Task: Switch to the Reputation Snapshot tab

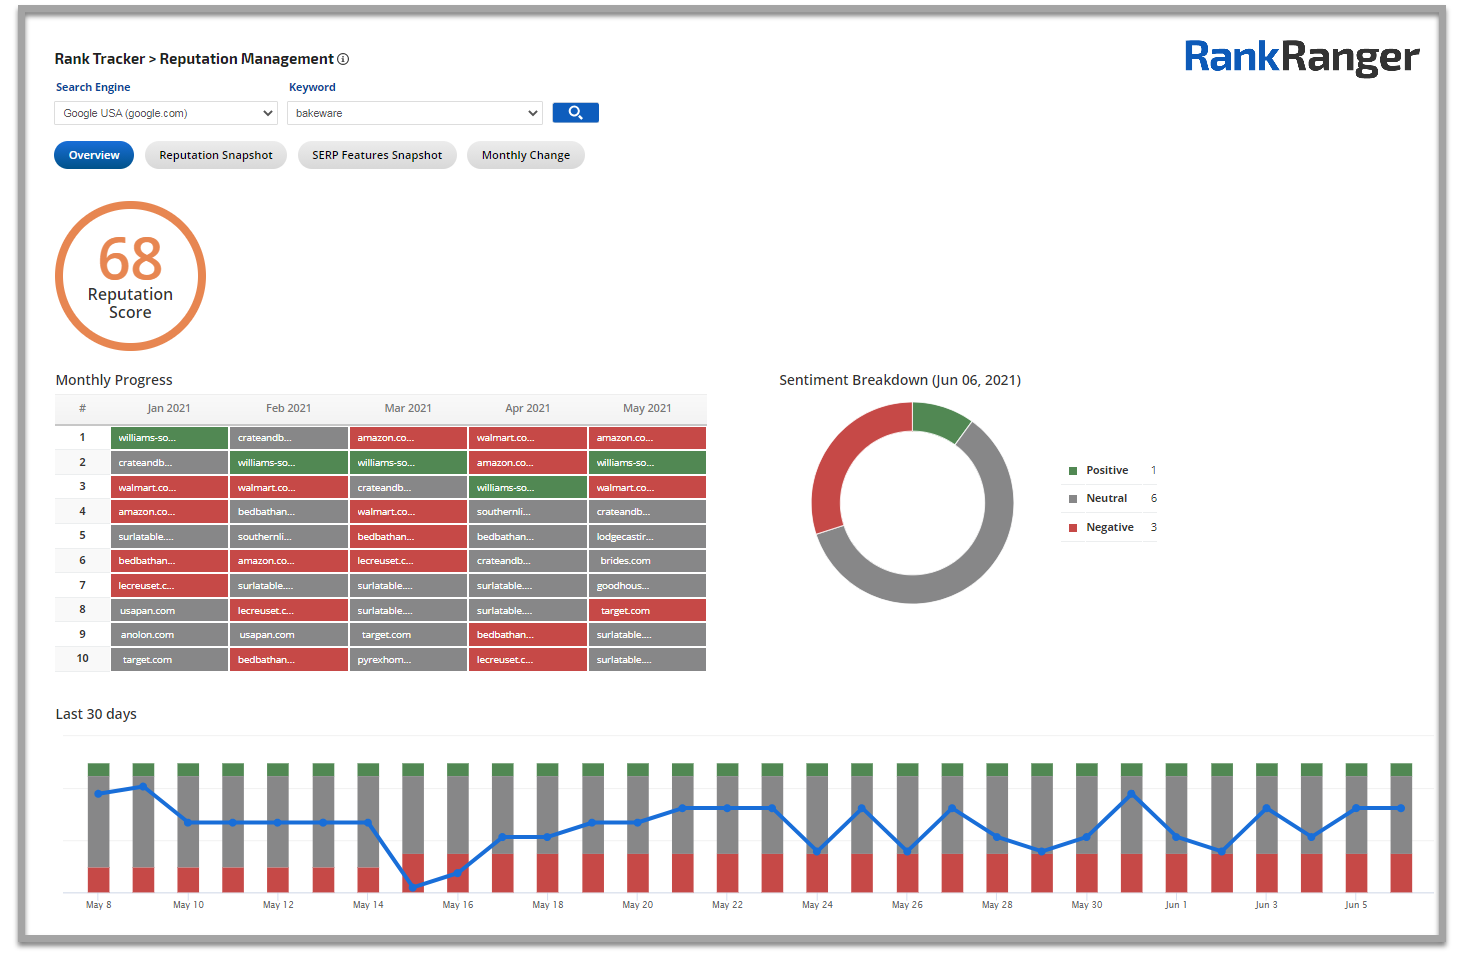Action: click(215, 155)
